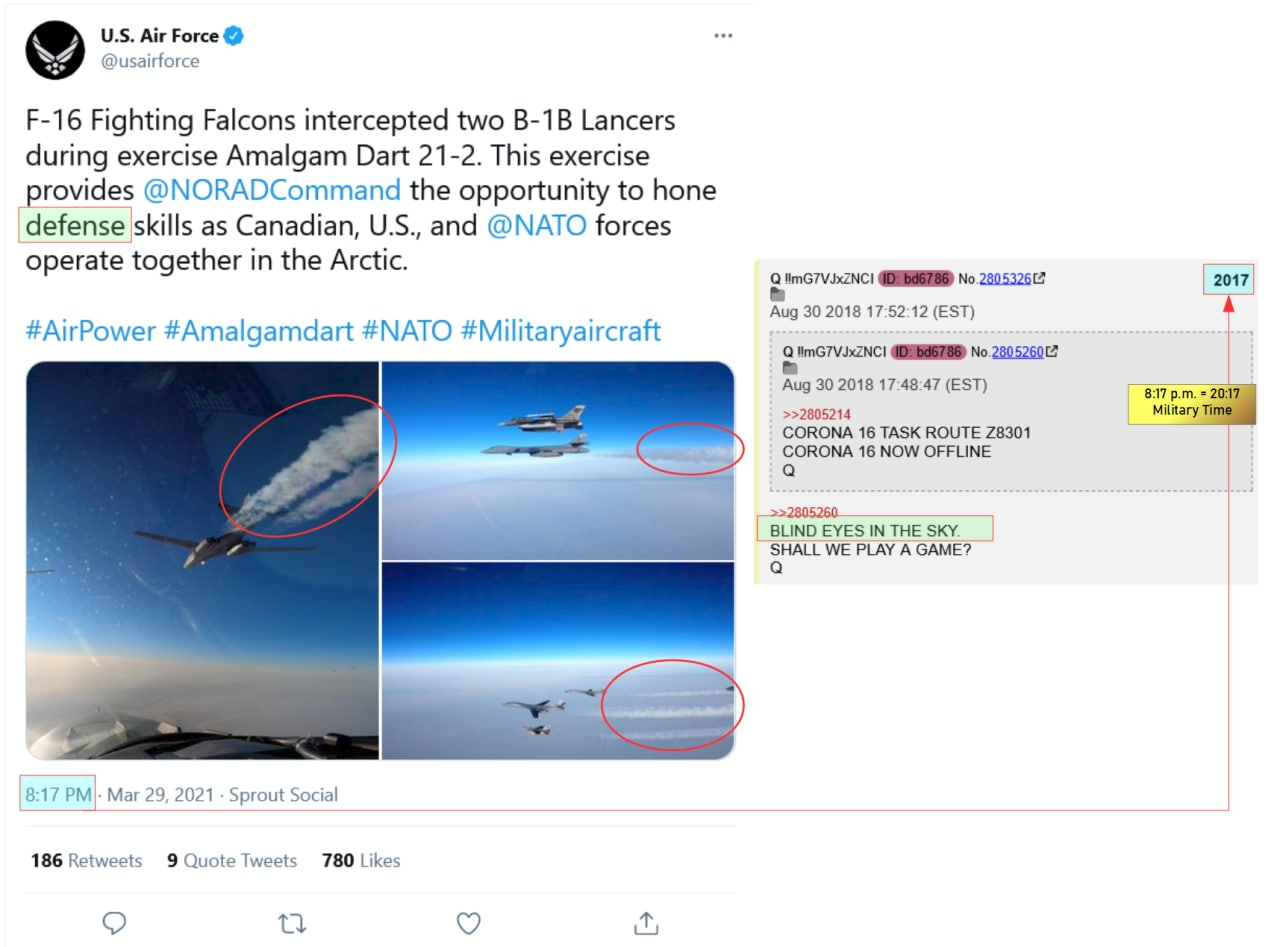Open the U.S. Air Force profile avatar
The height and width of the screenshot is (947, 1280).
(x=55, y=49)
